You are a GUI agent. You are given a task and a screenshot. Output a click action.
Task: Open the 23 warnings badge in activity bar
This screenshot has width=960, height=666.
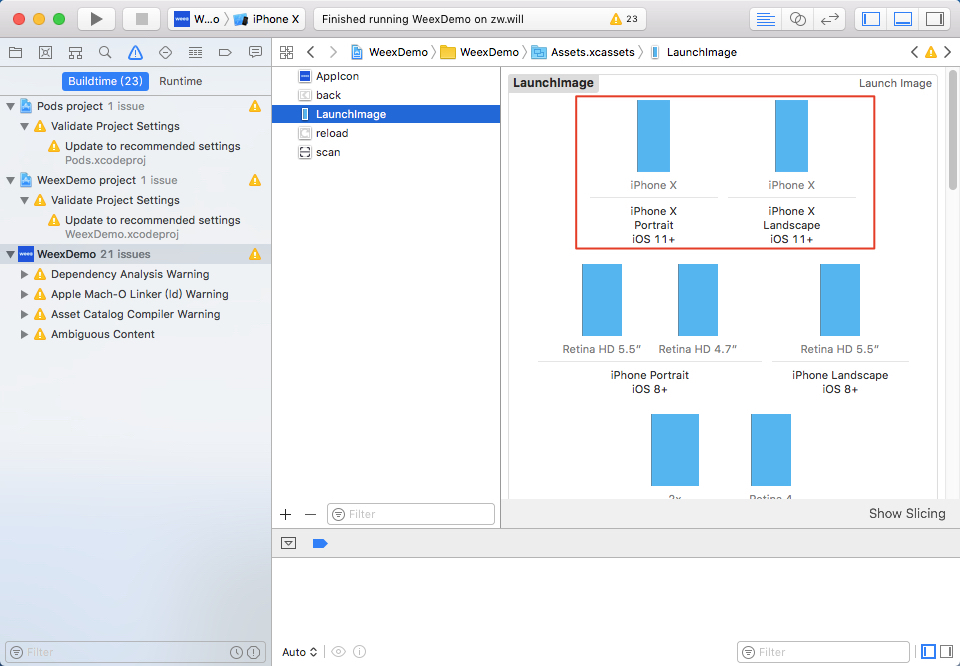click(x=624, y=19)
